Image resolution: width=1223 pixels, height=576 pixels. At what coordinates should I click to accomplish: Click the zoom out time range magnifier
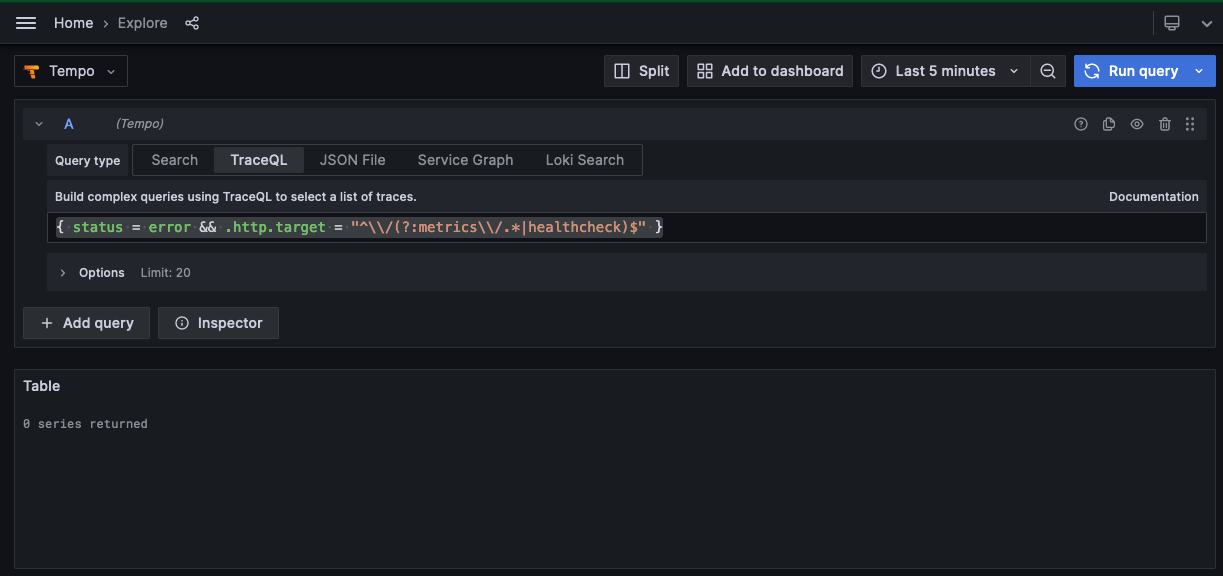[x=1048, y=71]
